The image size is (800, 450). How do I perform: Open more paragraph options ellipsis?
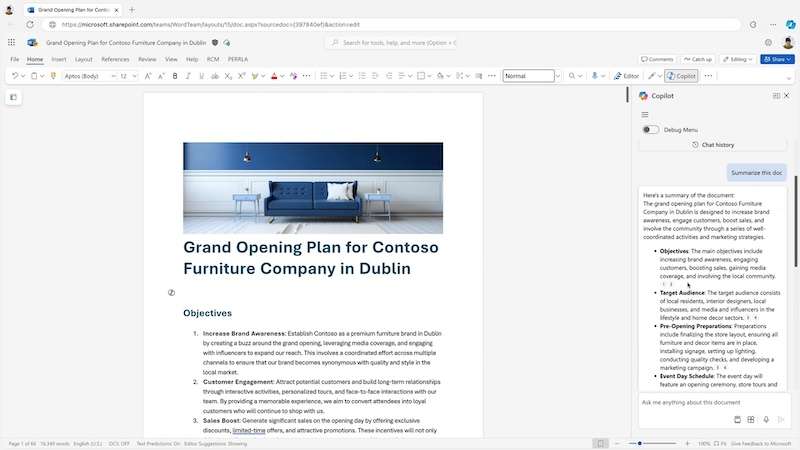(x=492, y=76)
